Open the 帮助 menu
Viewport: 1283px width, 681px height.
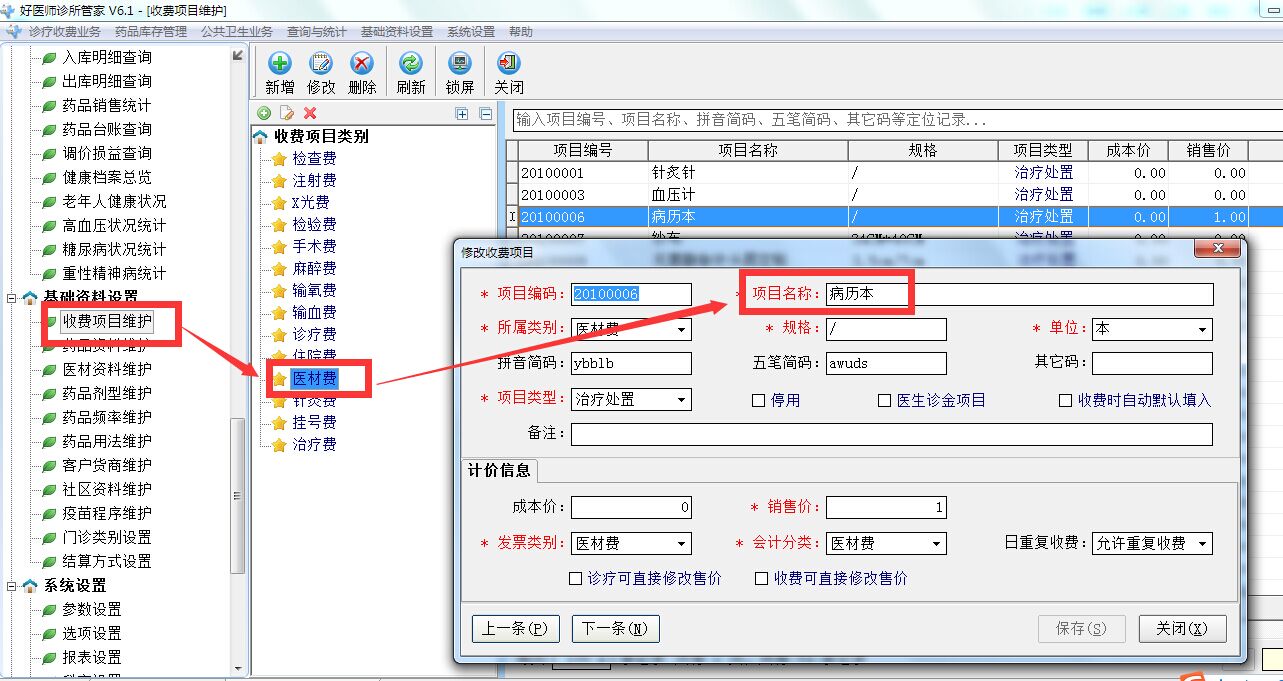pos(520,32)
